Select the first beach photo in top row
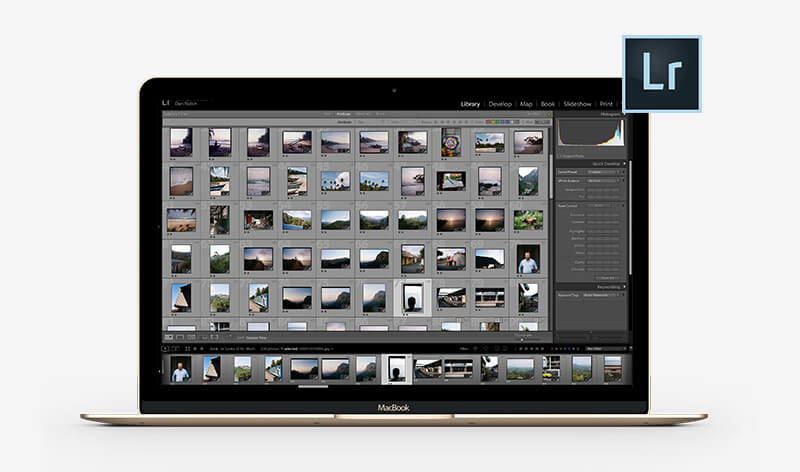 click(181, 142)
